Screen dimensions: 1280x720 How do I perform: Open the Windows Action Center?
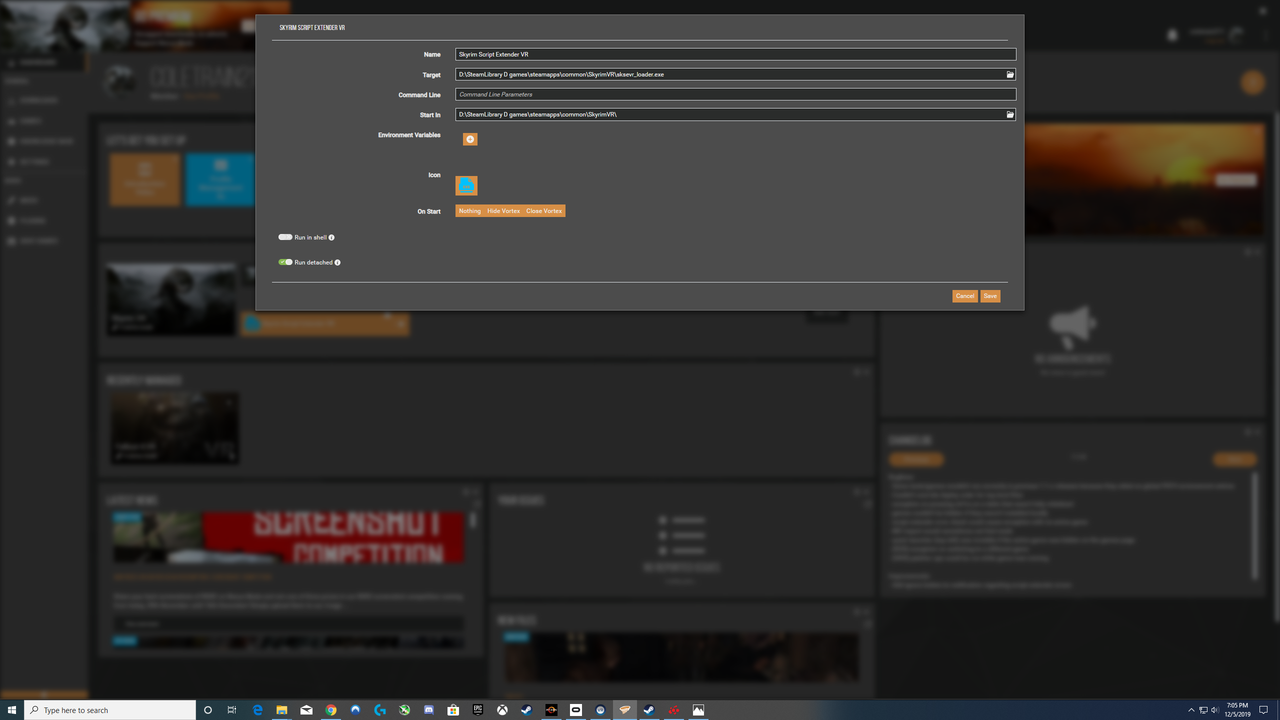pyautogui.click(x=1264, y=710)
